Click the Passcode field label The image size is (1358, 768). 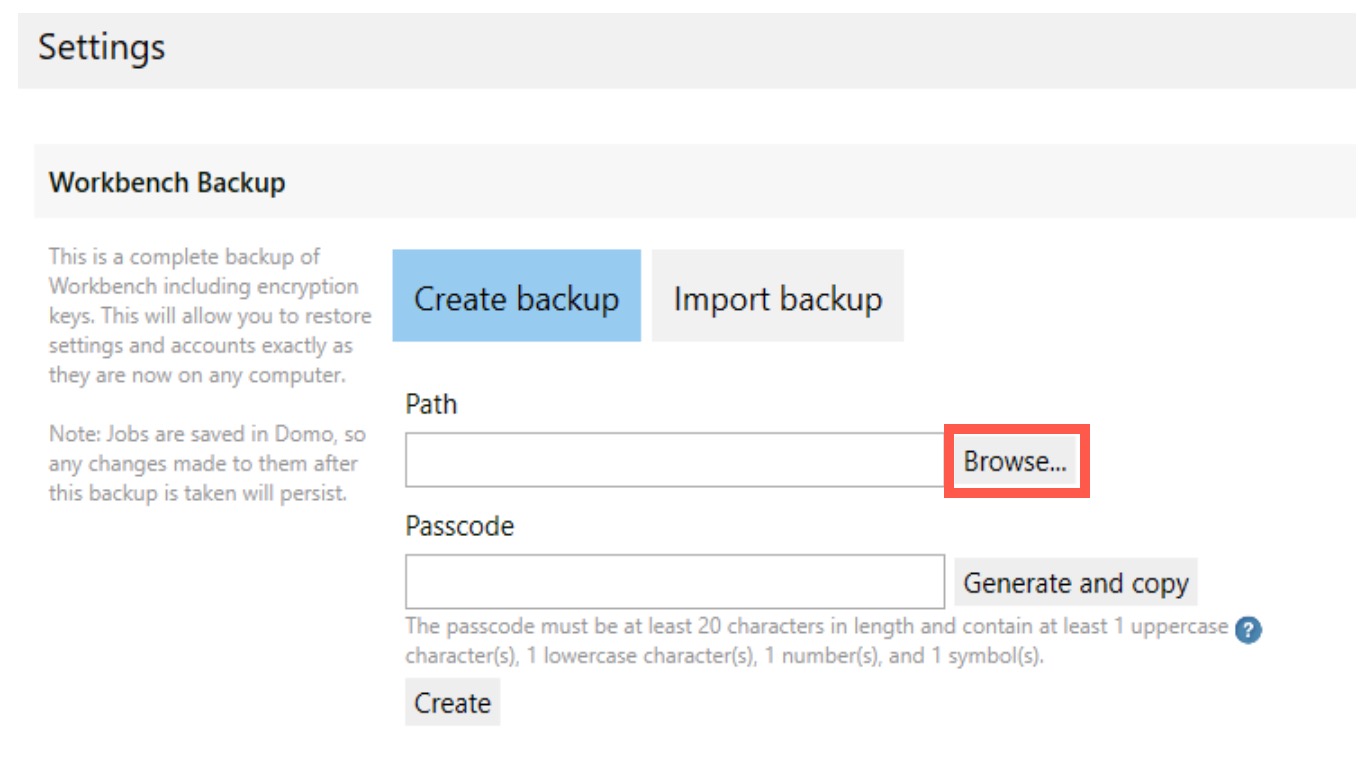(x=459, y=526)
